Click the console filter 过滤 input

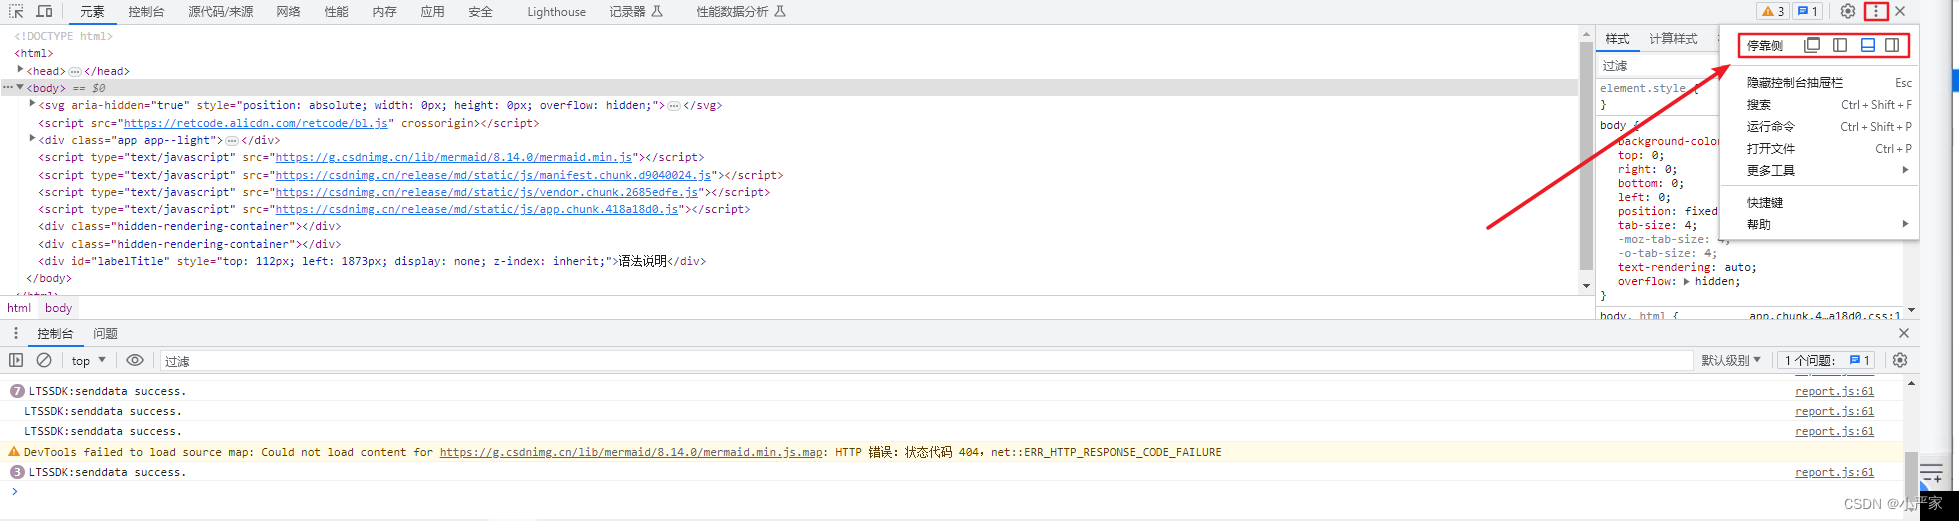(925, 360)
